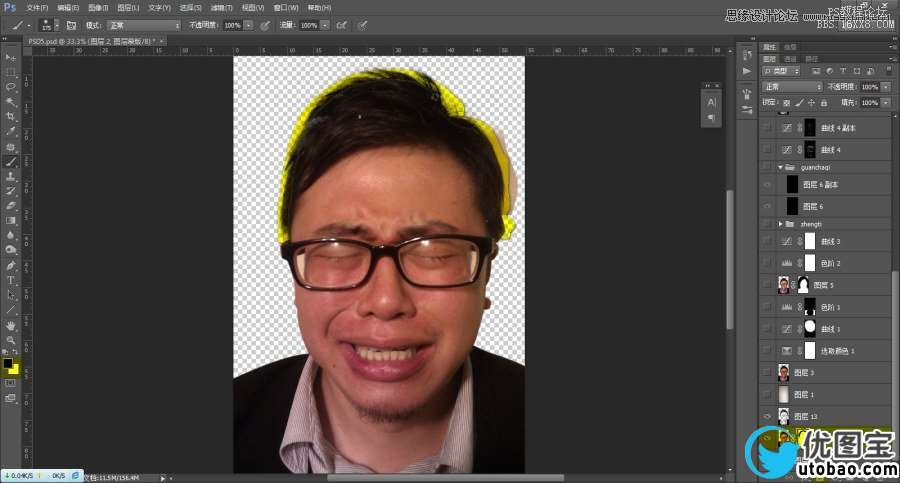Image resolution: width=900 pixels, height=483 pixels.
Task: Select the 图层 1 layer thumbnail
Action: click(x=783, y=395)
